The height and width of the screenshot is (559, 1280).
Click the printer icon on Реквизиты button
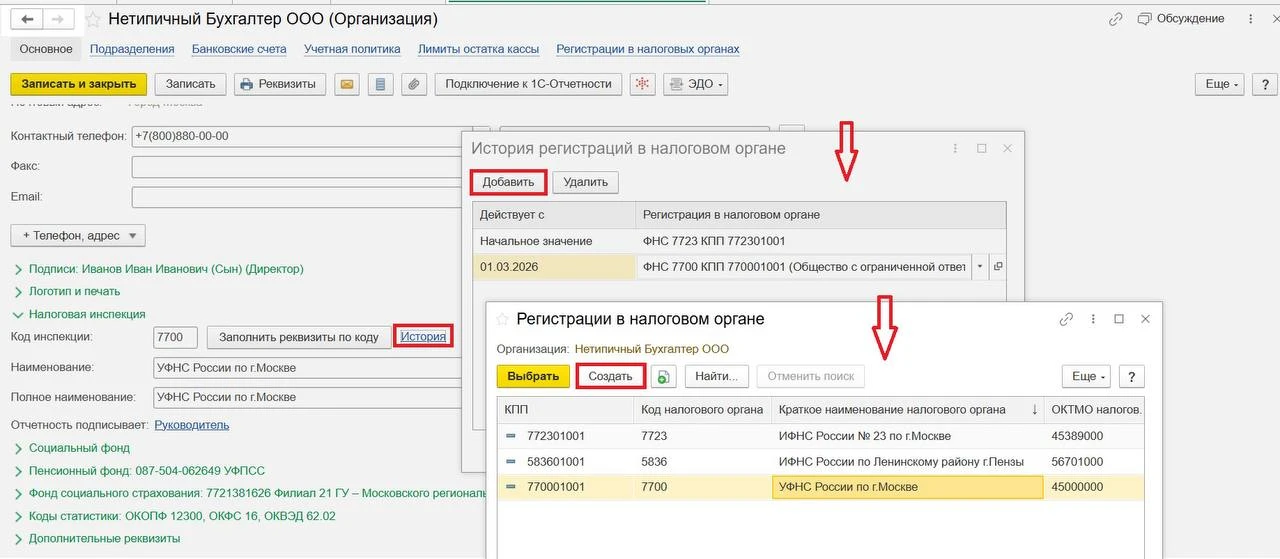click(x=248, y=84)
